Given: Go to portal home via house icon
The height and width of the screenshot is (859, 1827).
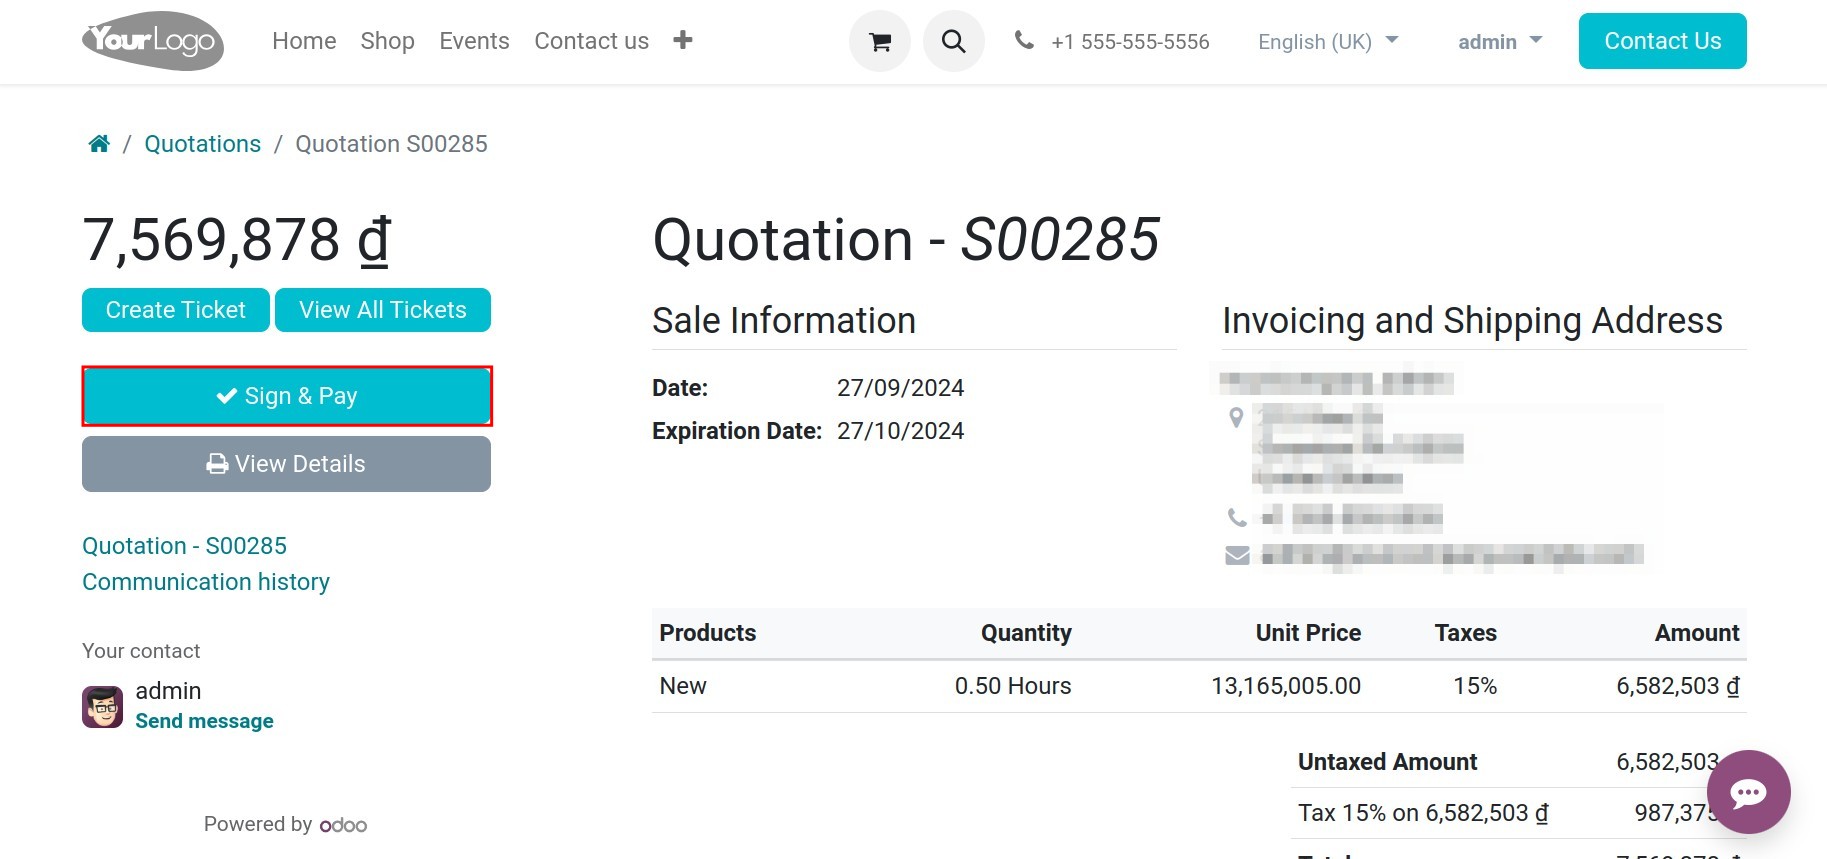Looking at the screenshot, I should click(x=99, y=143).
